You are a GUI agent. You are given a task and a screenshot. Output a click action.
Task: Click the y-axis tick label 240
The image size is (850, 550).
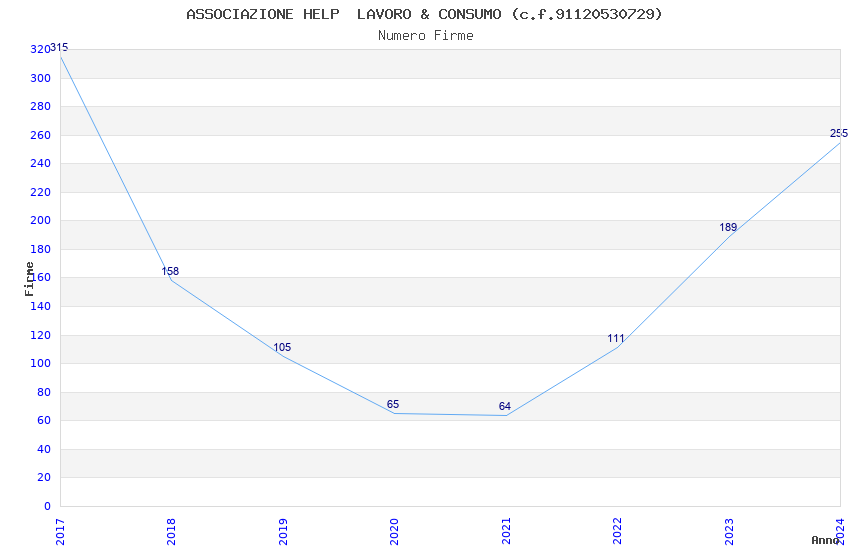click(40, 164)
